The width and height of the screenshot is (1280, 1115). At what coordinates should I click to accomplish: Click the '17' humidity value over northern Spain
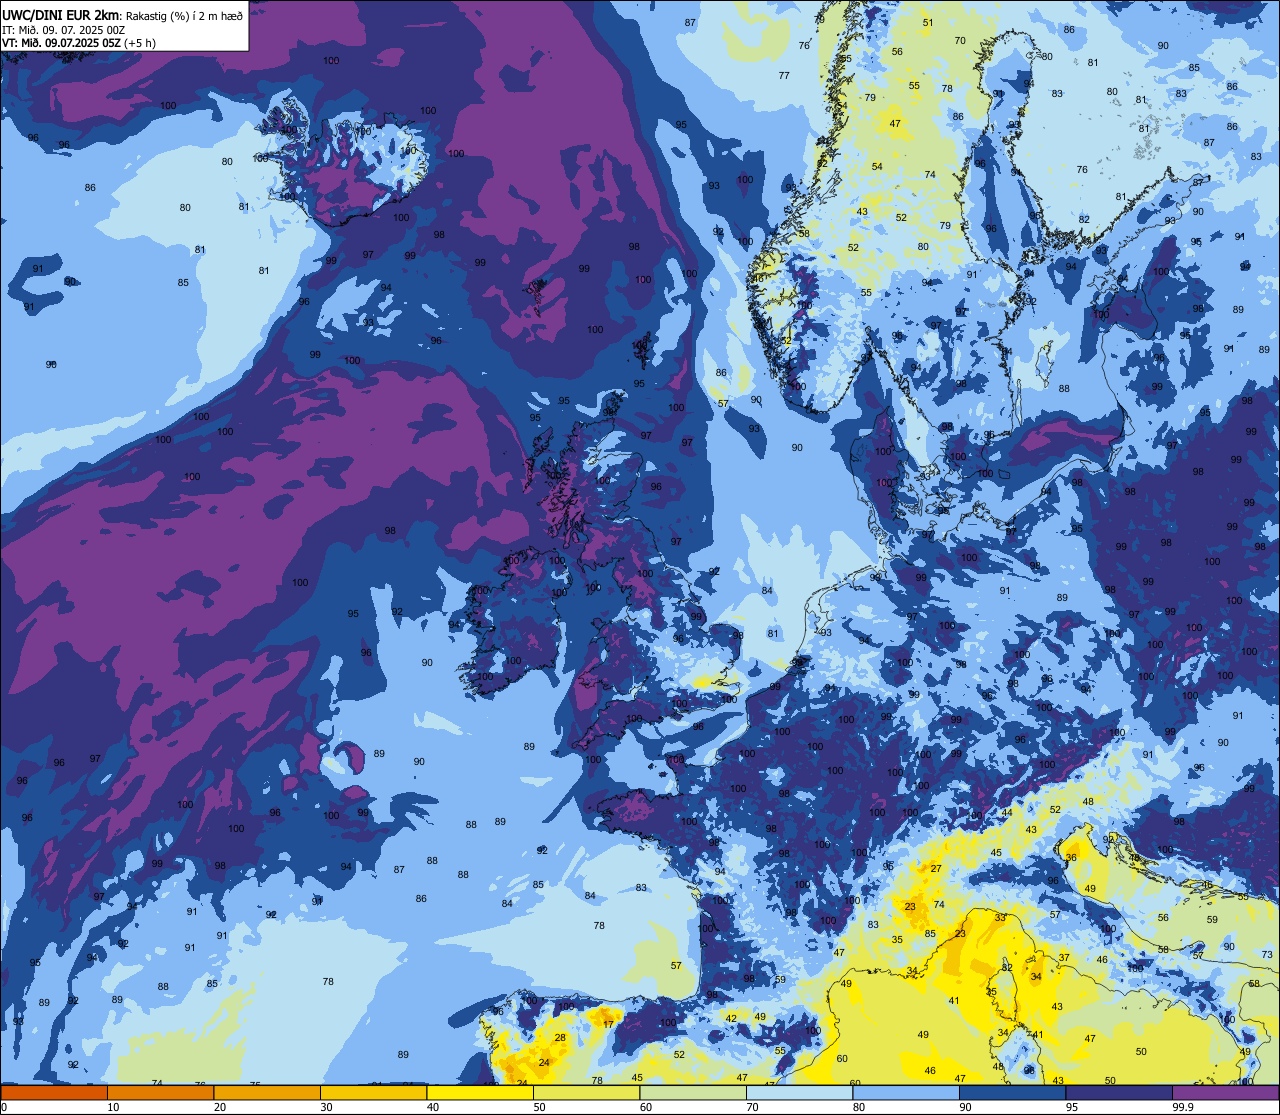point(608,1024)
